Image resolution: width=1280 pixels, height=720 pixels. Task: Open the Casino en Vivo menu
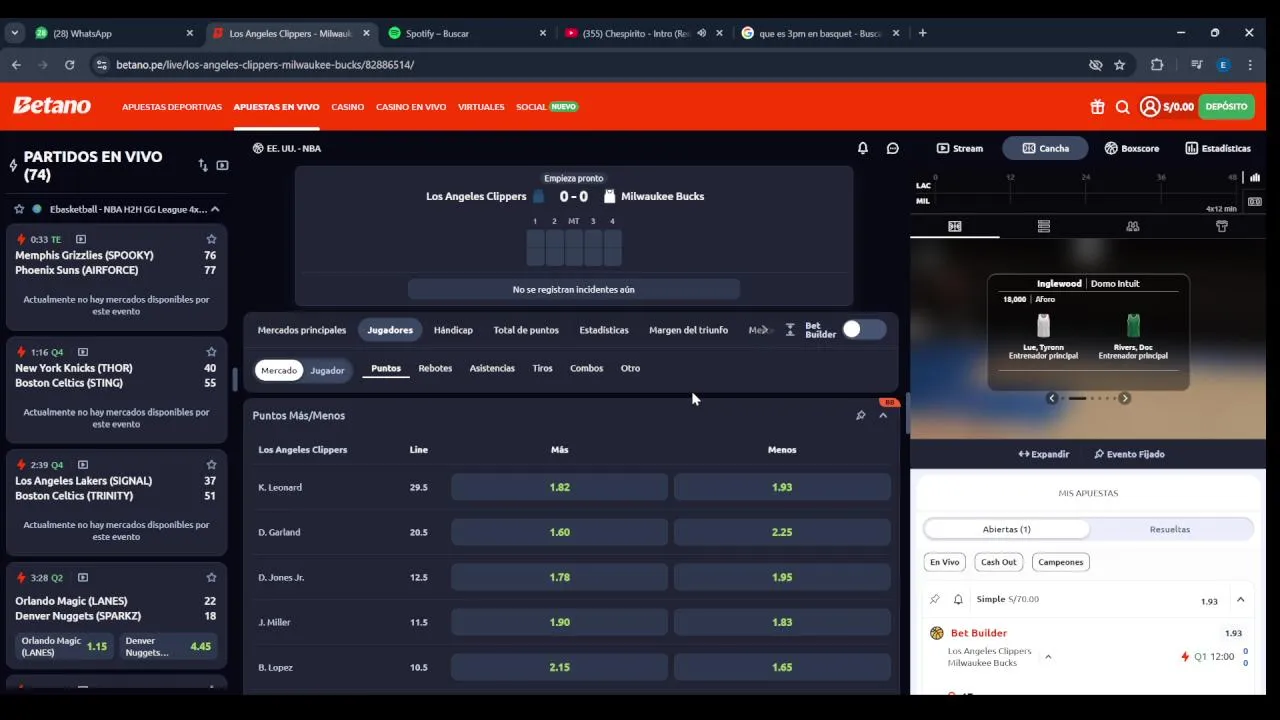(411, 107)
